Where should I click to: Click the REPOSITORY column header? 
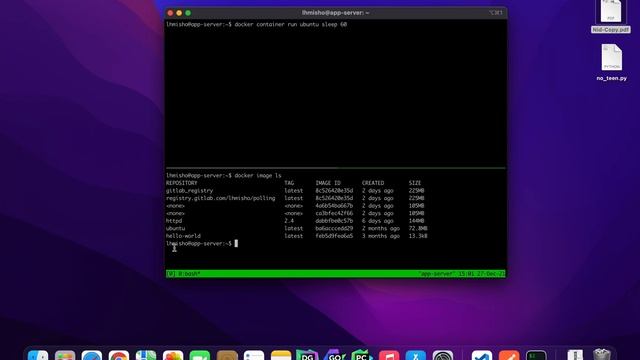[x=182, y=183]
